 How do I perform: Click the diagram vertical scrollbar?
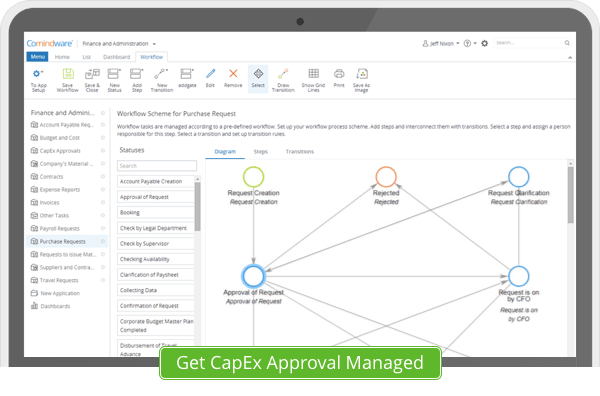[x=571, y=195]
